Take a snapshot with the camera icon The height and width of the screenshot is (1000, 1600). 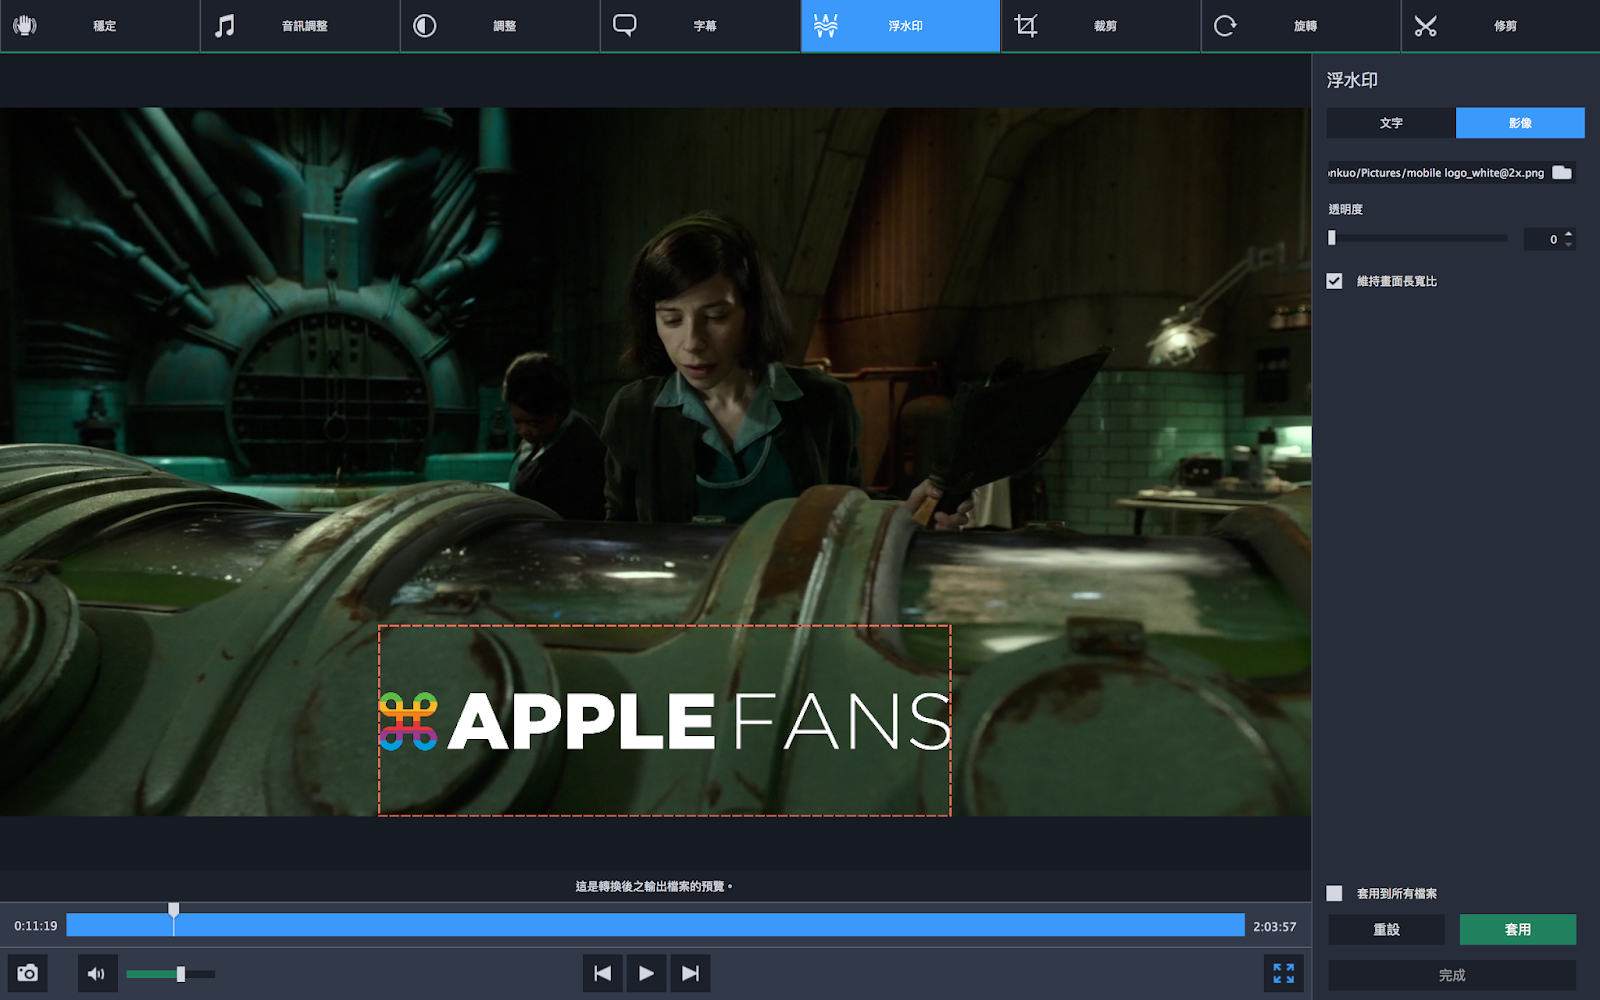28,973
